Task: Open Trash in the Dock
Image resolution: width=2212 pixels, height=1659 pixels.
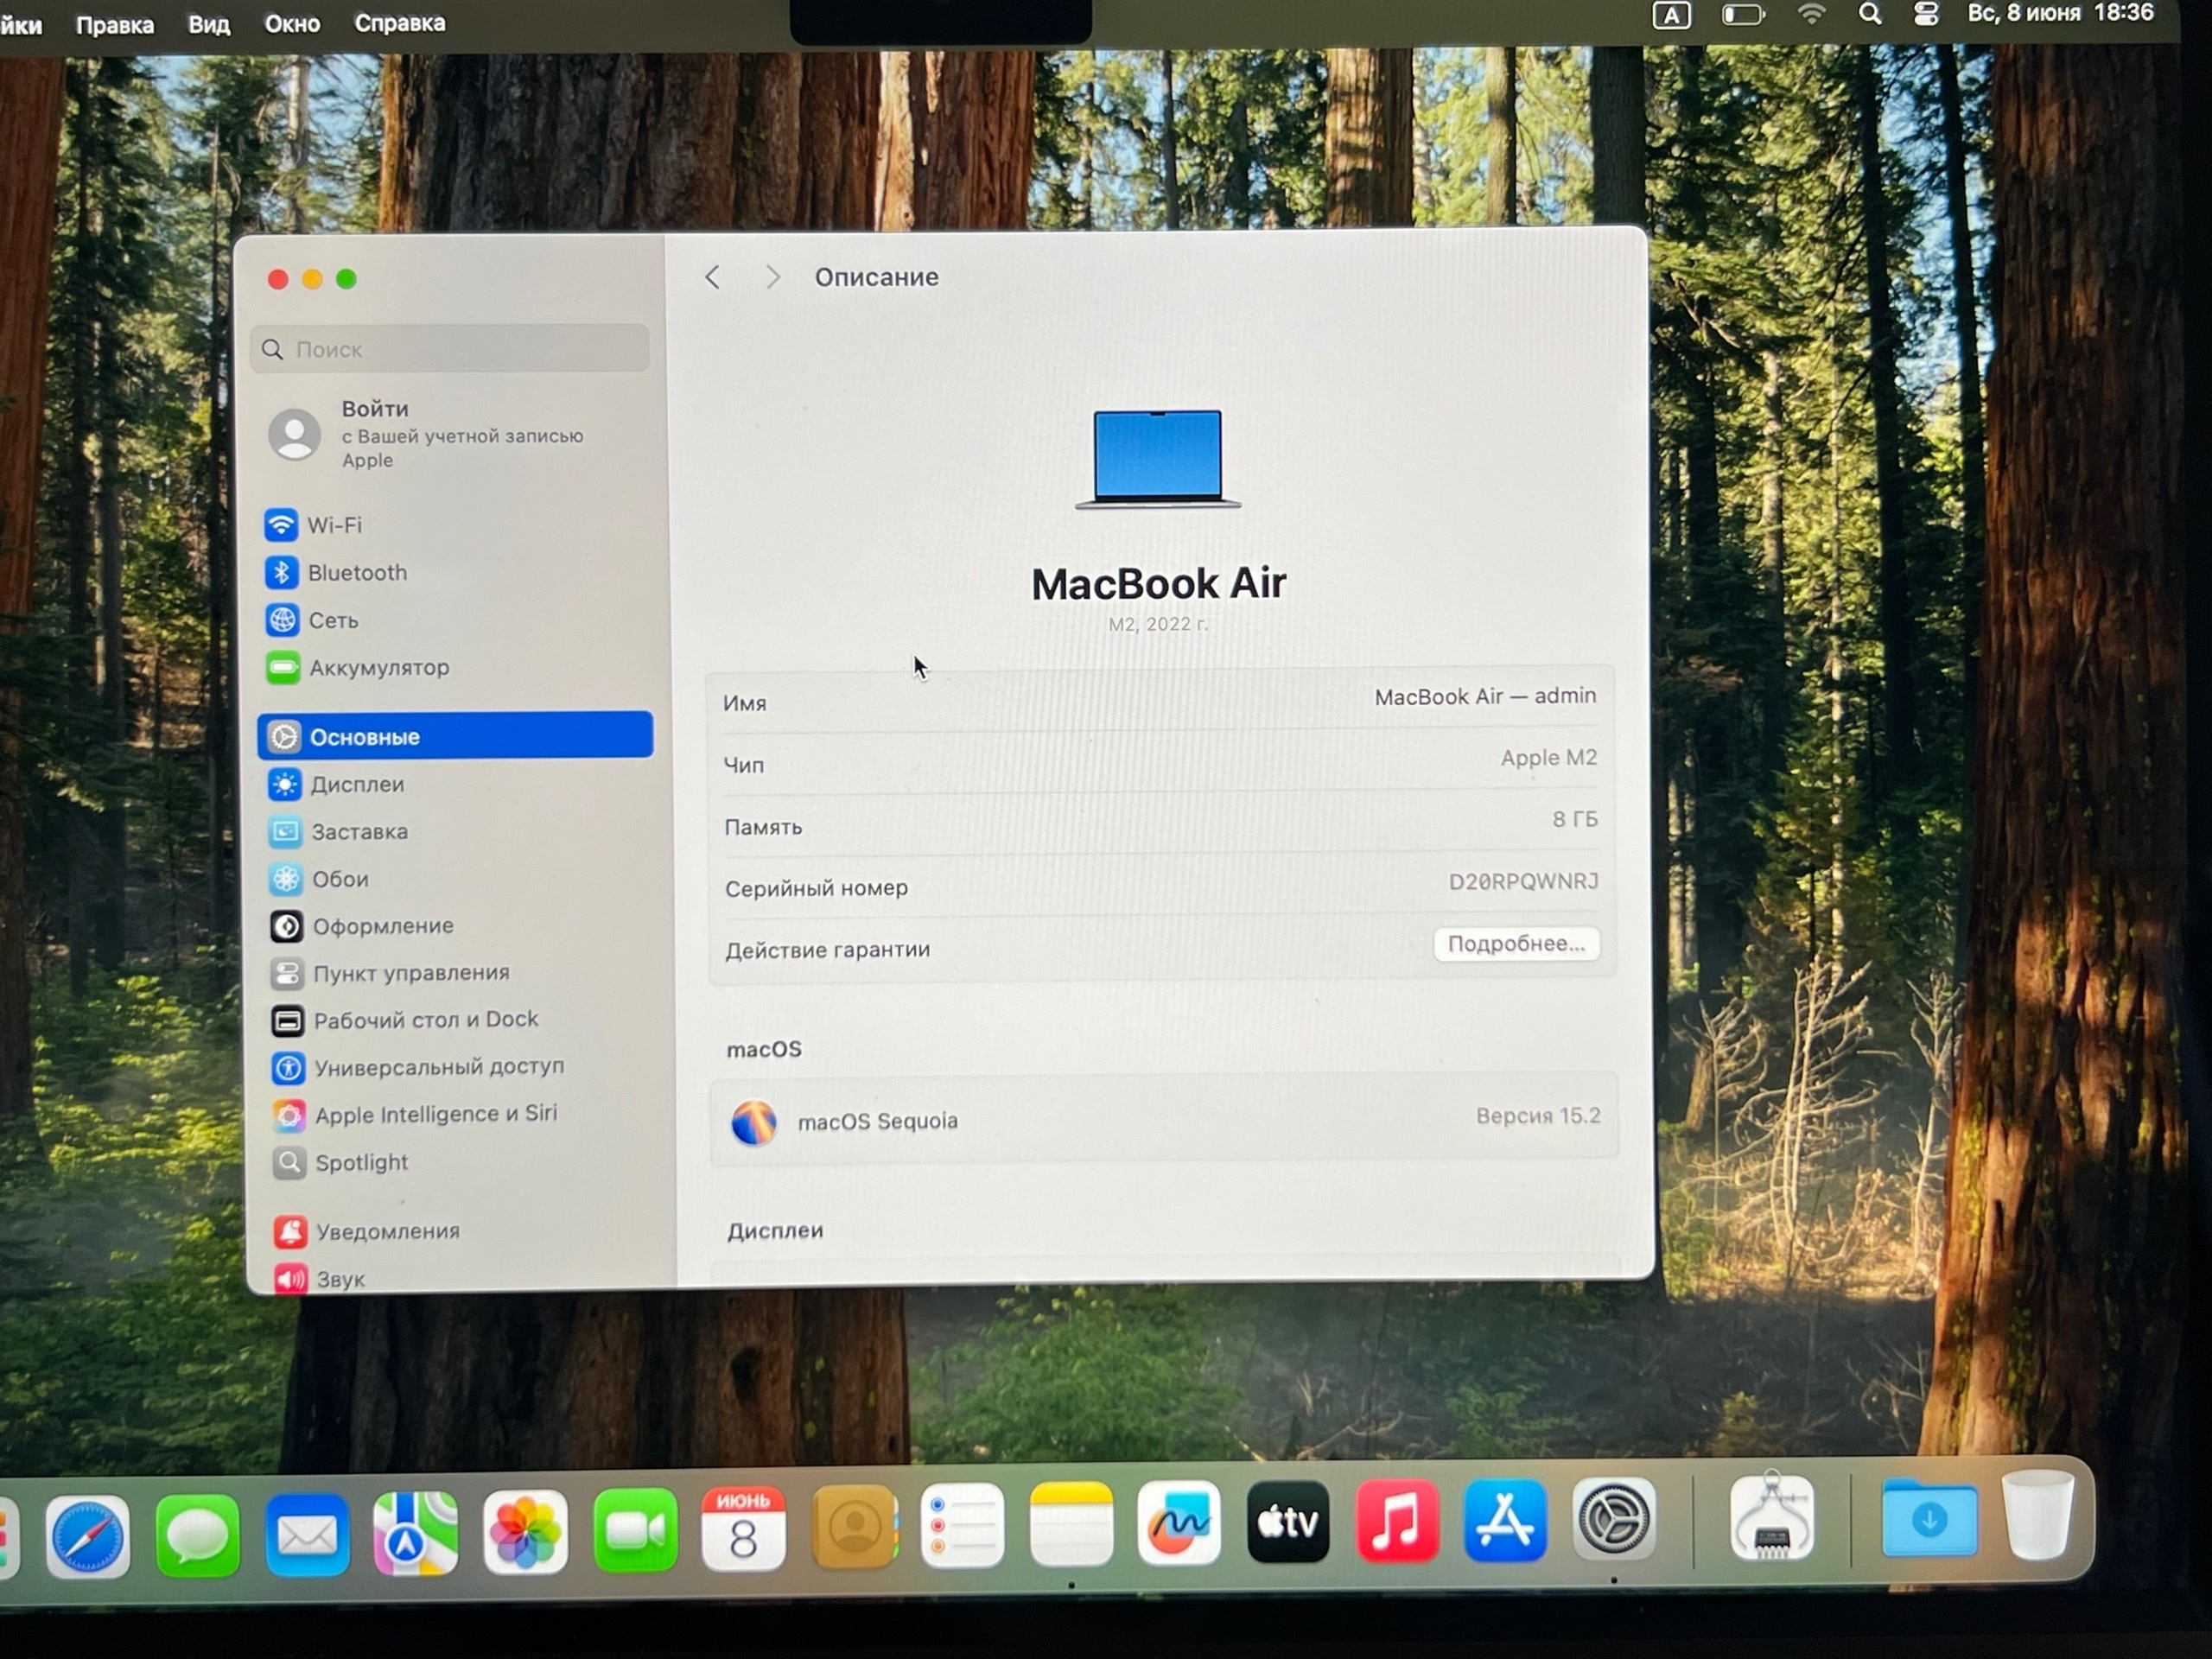Action: [2038, 1515]
